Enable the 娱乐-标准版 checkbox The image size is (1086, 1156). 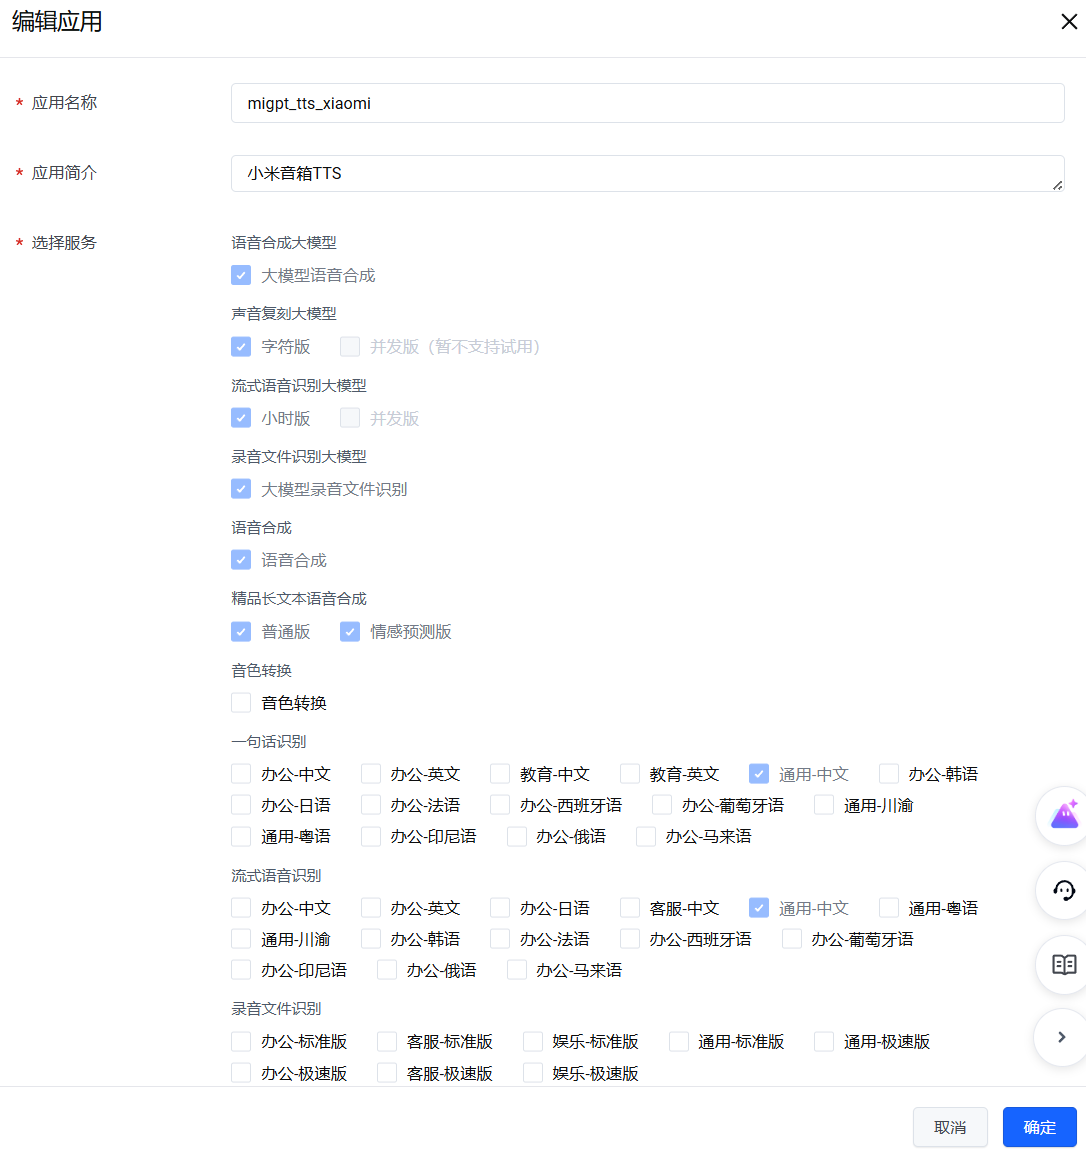click(532, 1042)
